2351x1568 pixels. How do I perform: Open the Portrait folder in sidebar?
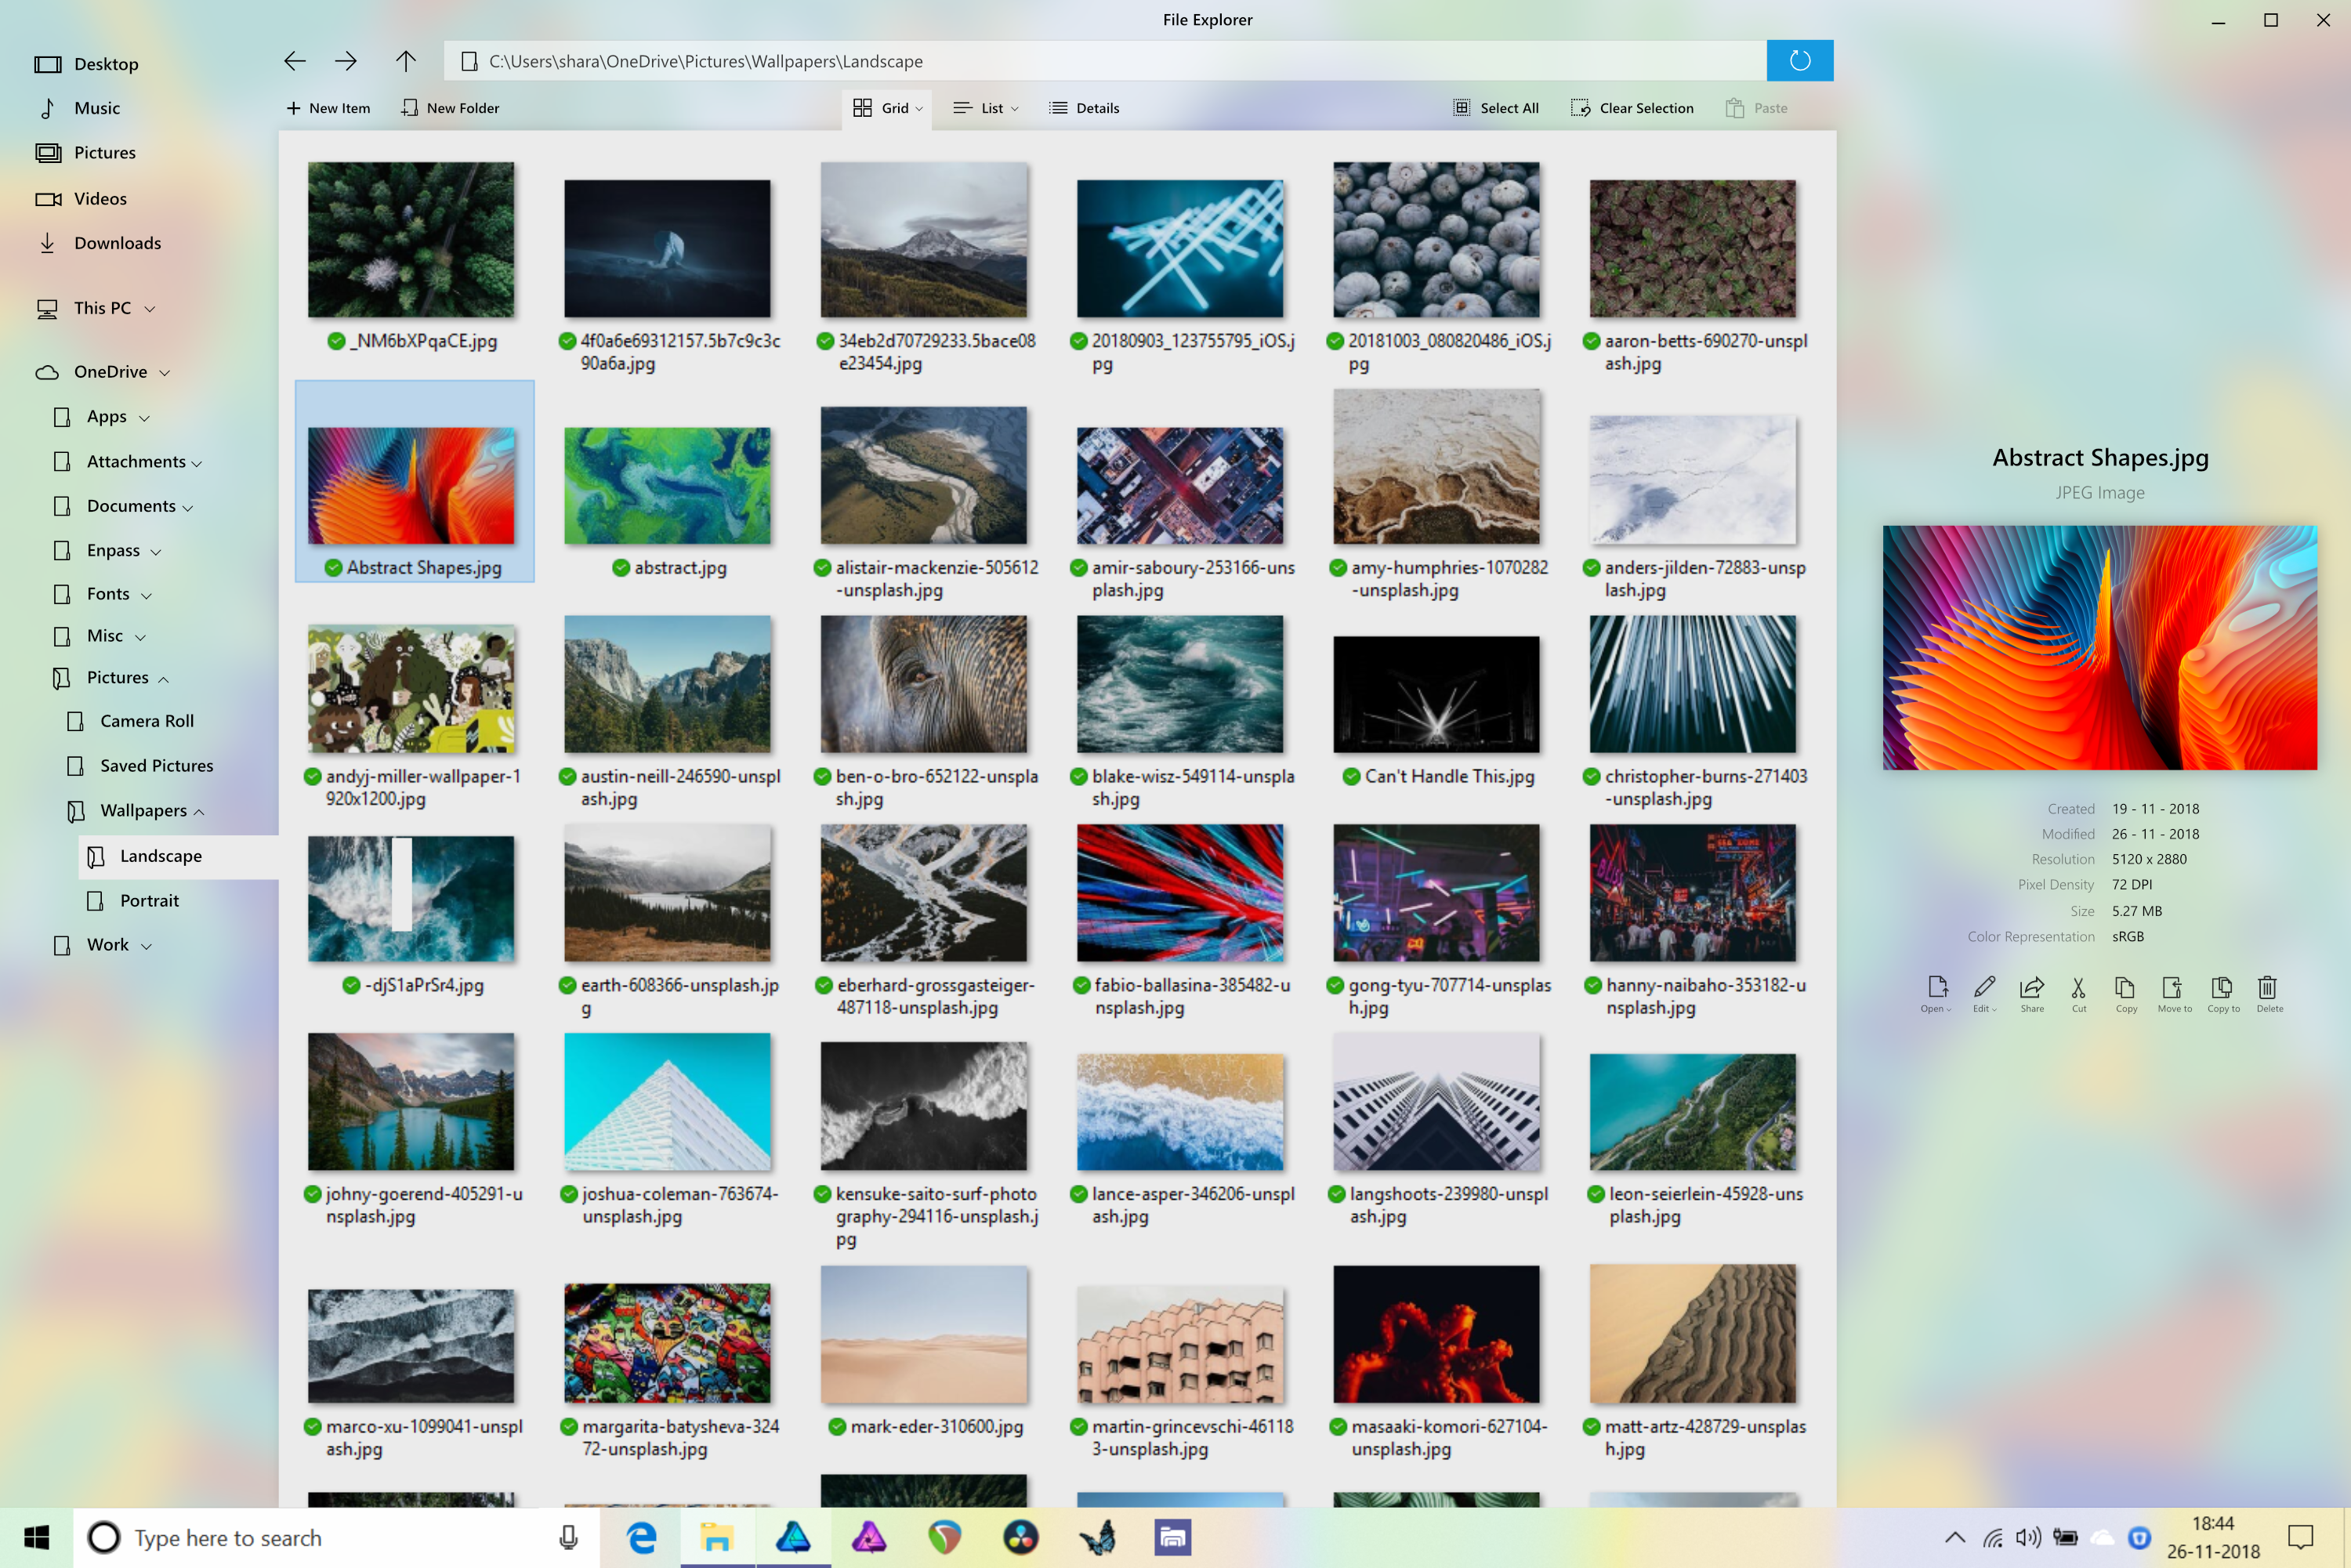pos(149,900)
